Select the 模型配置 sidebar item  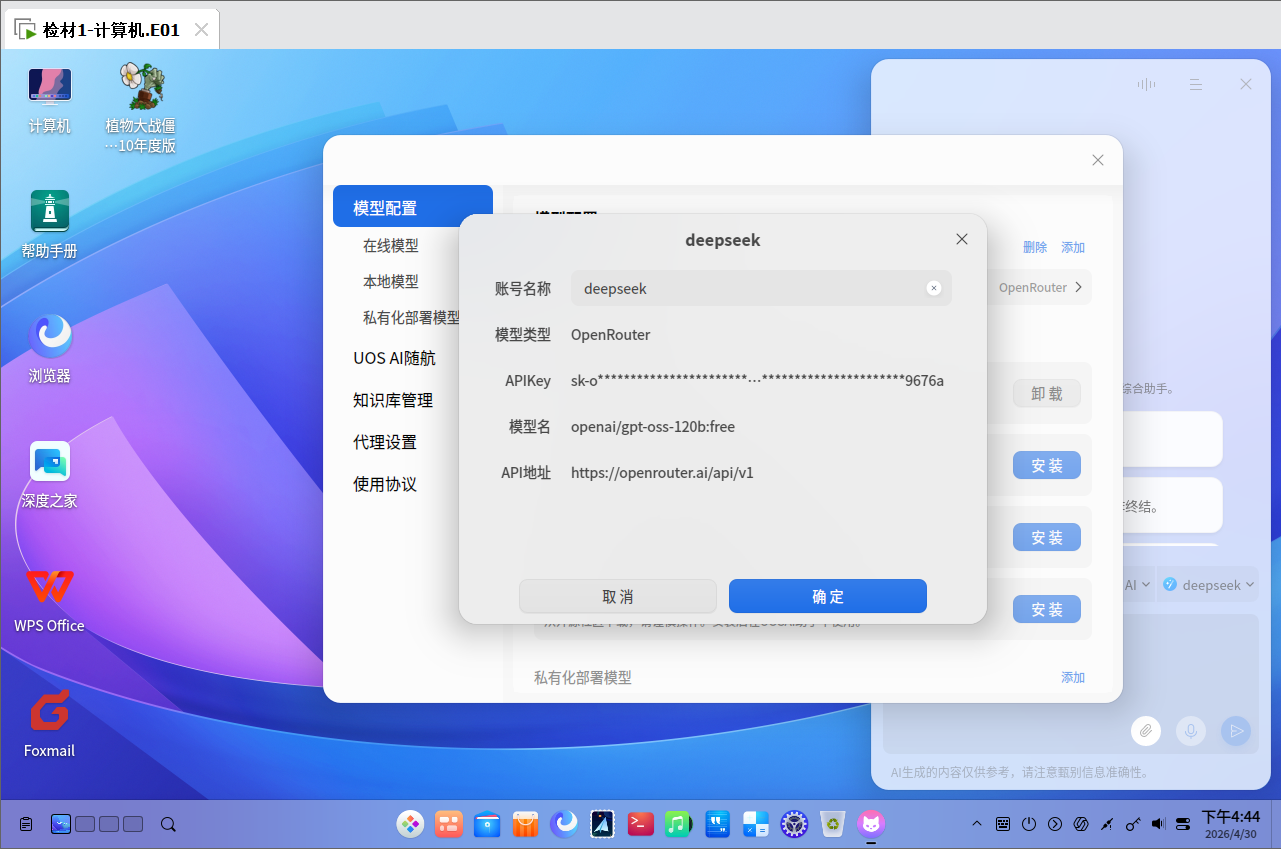point(413,206)
